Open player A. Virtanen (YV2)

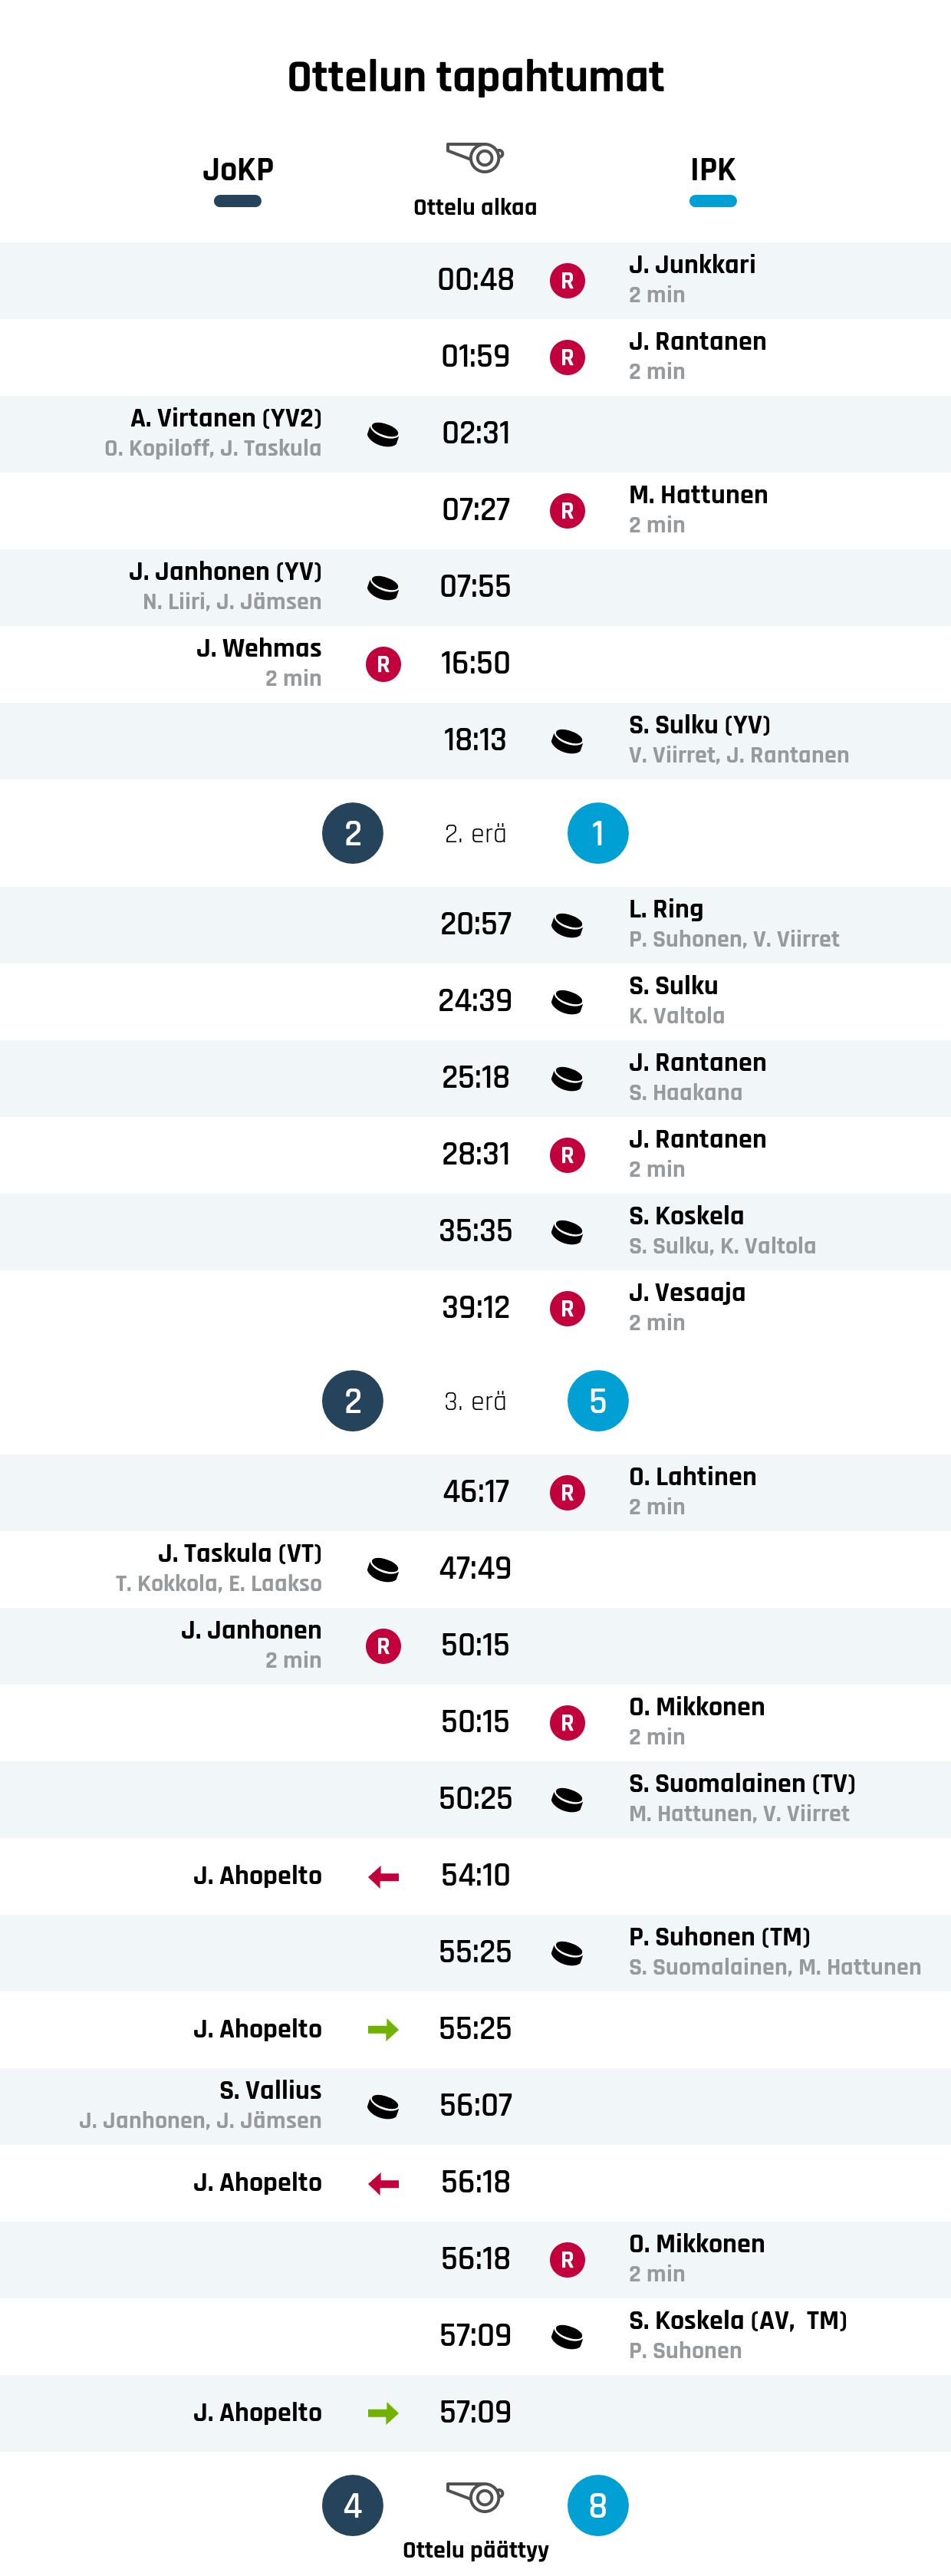tap(226, 418)
